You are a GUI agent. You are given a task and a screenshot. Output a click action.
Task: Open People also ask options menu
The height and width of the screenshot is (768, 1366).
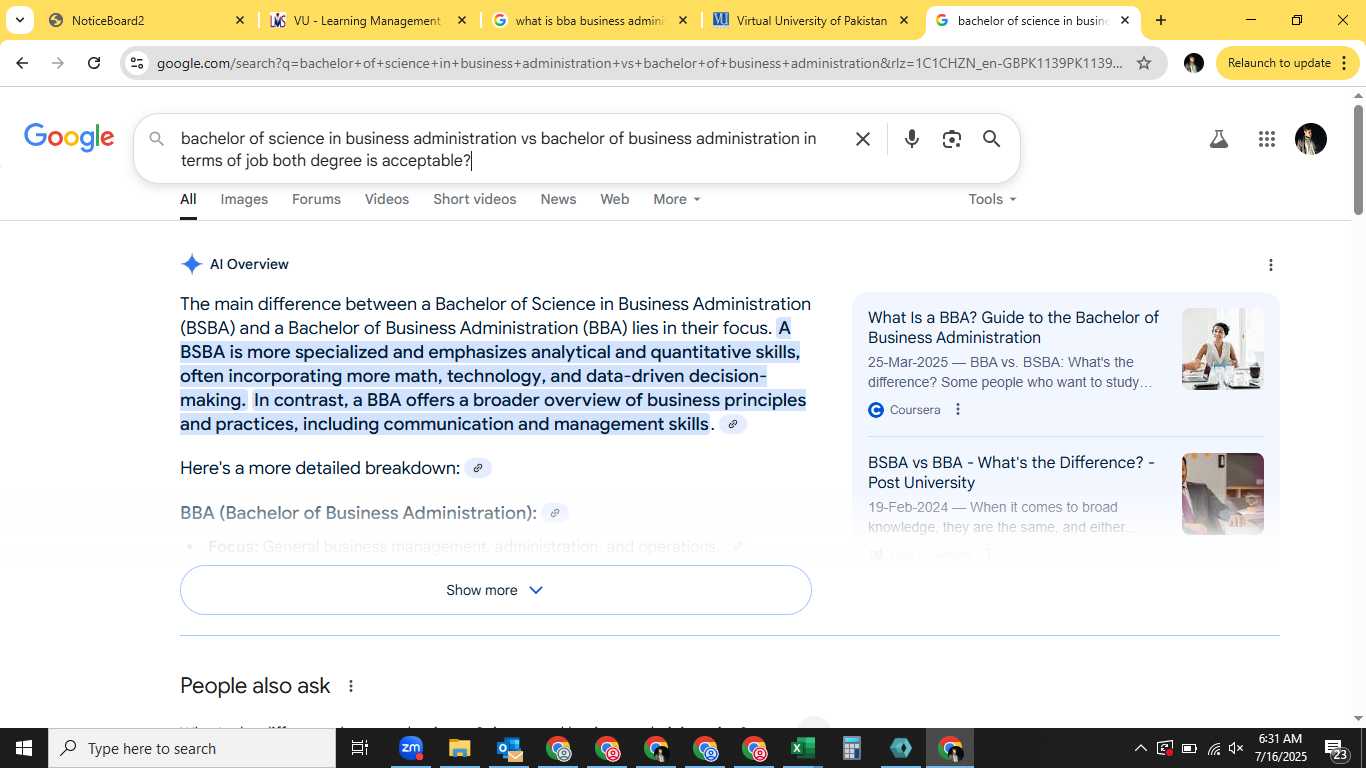pyautogui.click(x=350, y=686)
